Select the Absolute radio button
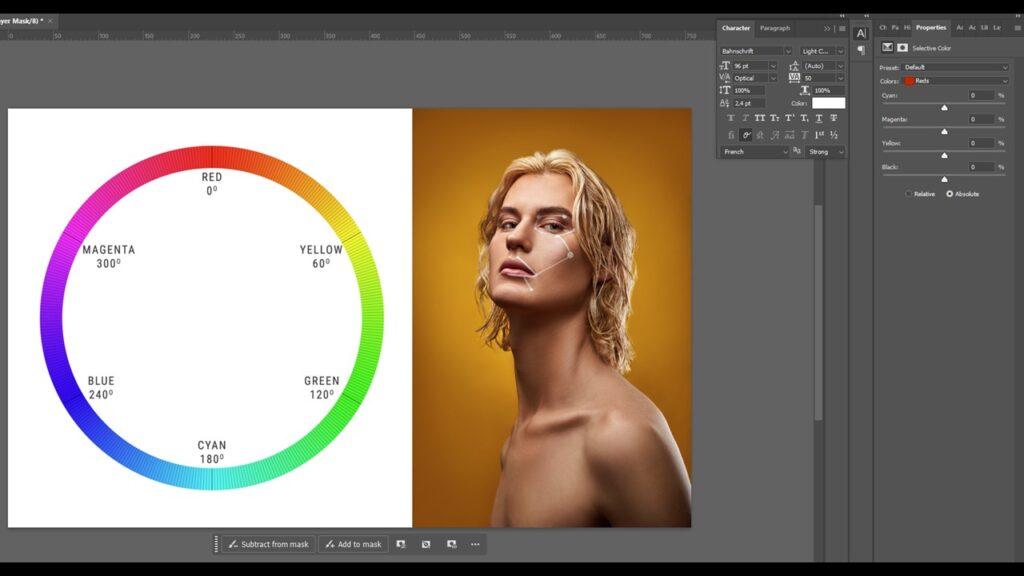This screenshot has height=576, width=1024. [x=950, y=194]
